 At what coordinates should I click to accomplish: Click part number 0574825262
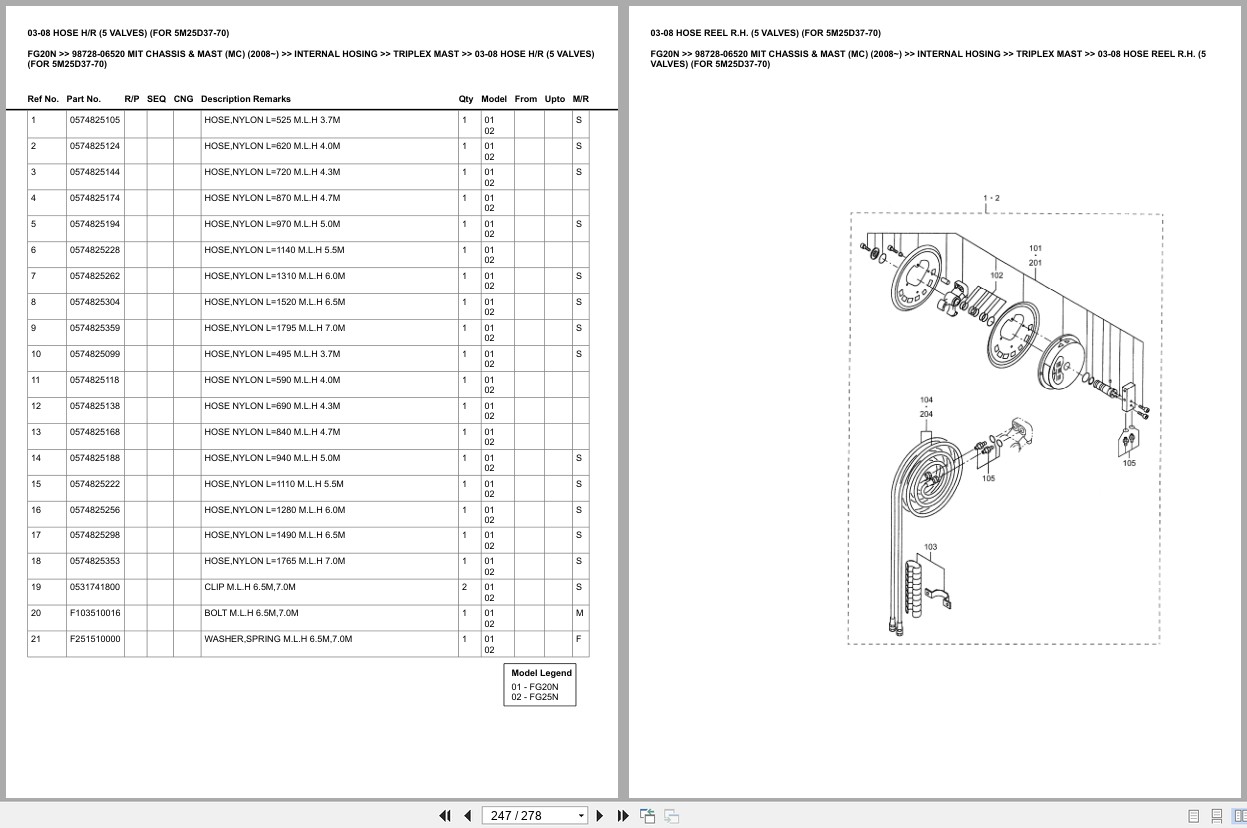pos(95,276)
